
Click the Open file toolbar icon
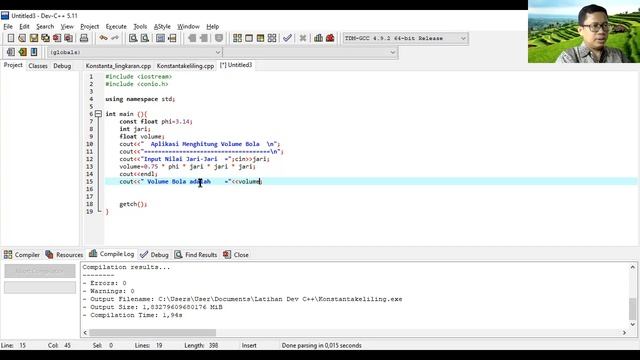pos(22,38)
